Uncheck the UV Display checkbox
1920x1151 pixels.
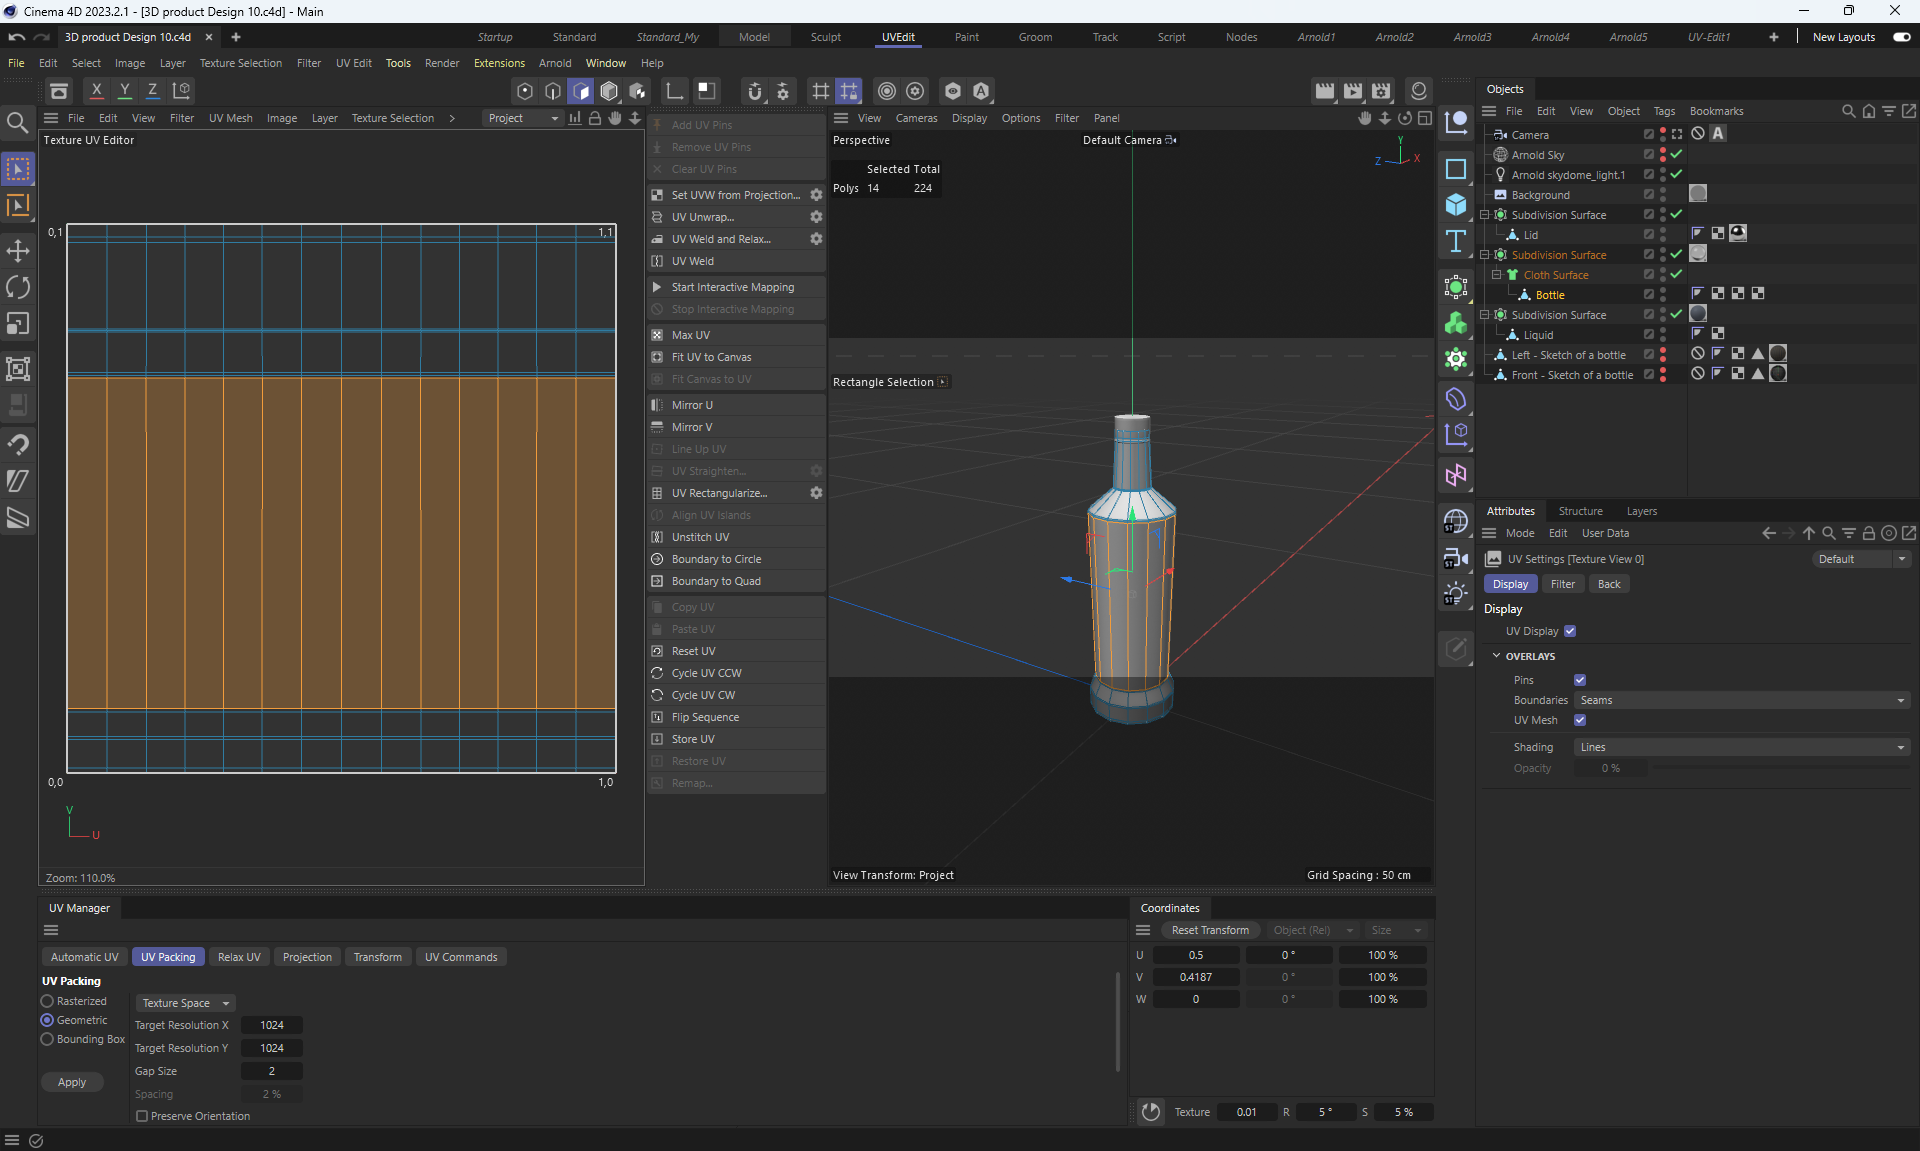1570,631
